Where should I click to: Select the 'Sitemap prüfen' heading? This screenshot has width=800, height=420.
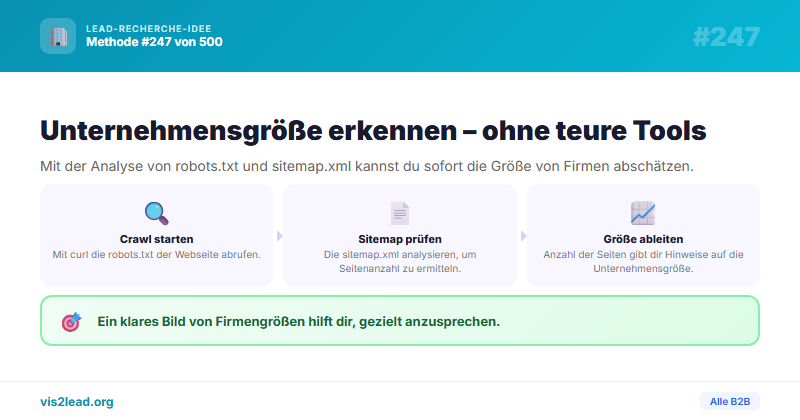pos(399,239)
